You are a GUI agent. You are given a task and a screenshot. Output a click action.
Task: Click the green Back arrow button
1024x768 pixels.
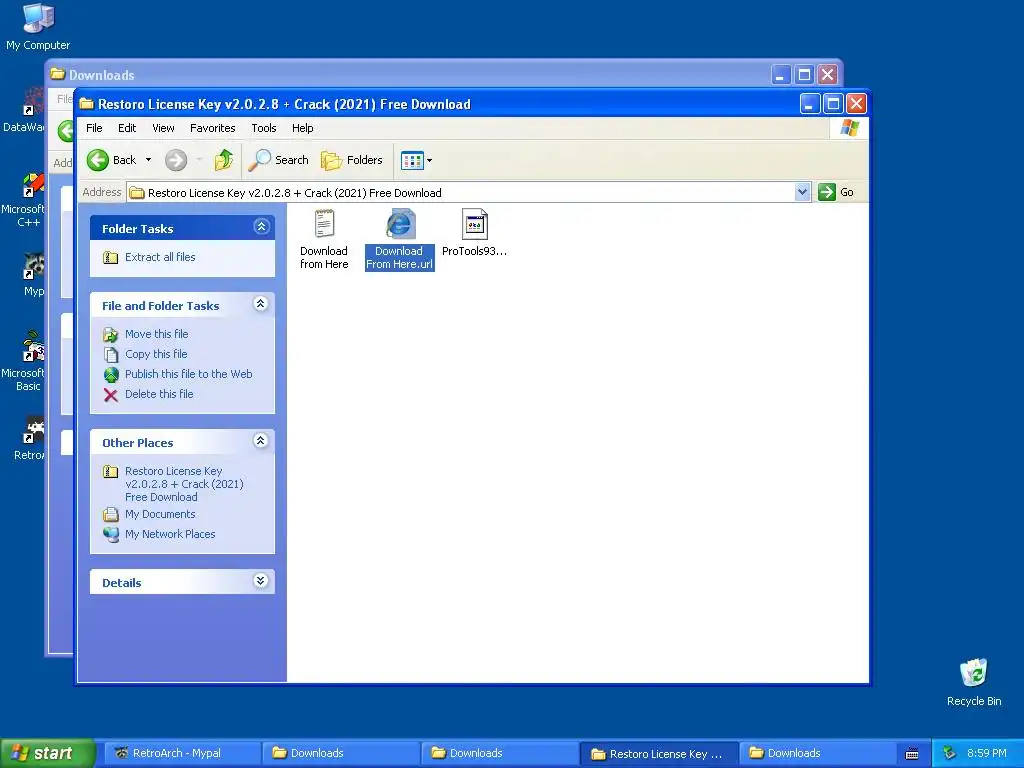coord(98,160)
